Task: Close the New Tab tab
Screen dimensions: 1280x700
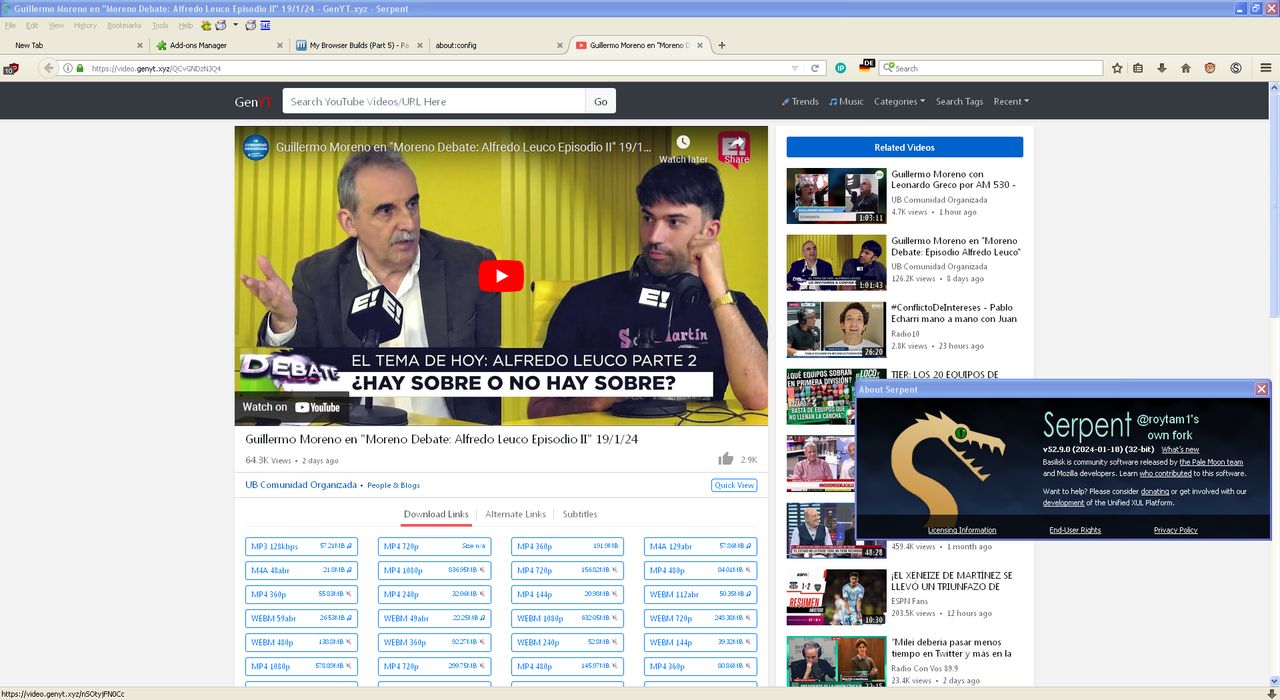Action: [x=140, y=45]
